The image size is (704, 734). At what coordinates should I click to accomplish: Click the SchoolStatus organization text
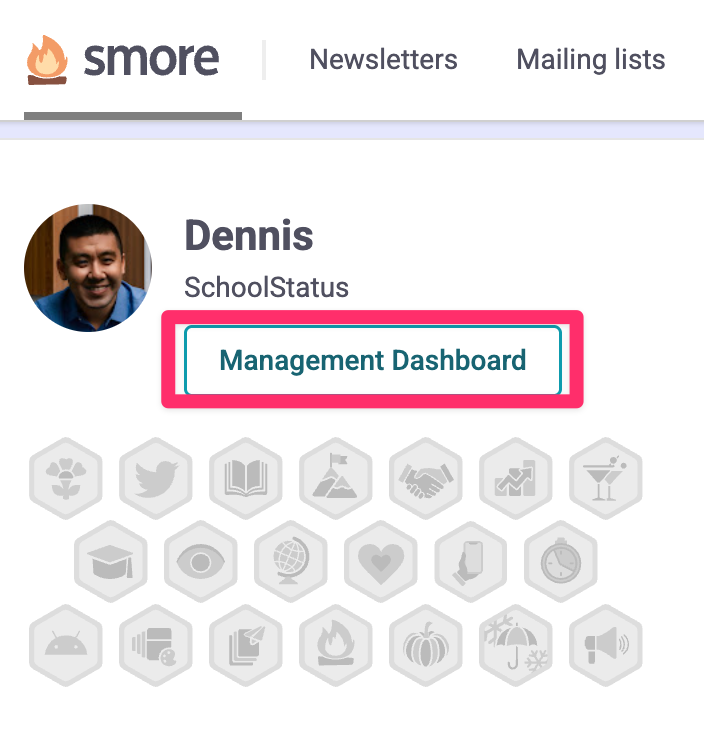[266, 288]
